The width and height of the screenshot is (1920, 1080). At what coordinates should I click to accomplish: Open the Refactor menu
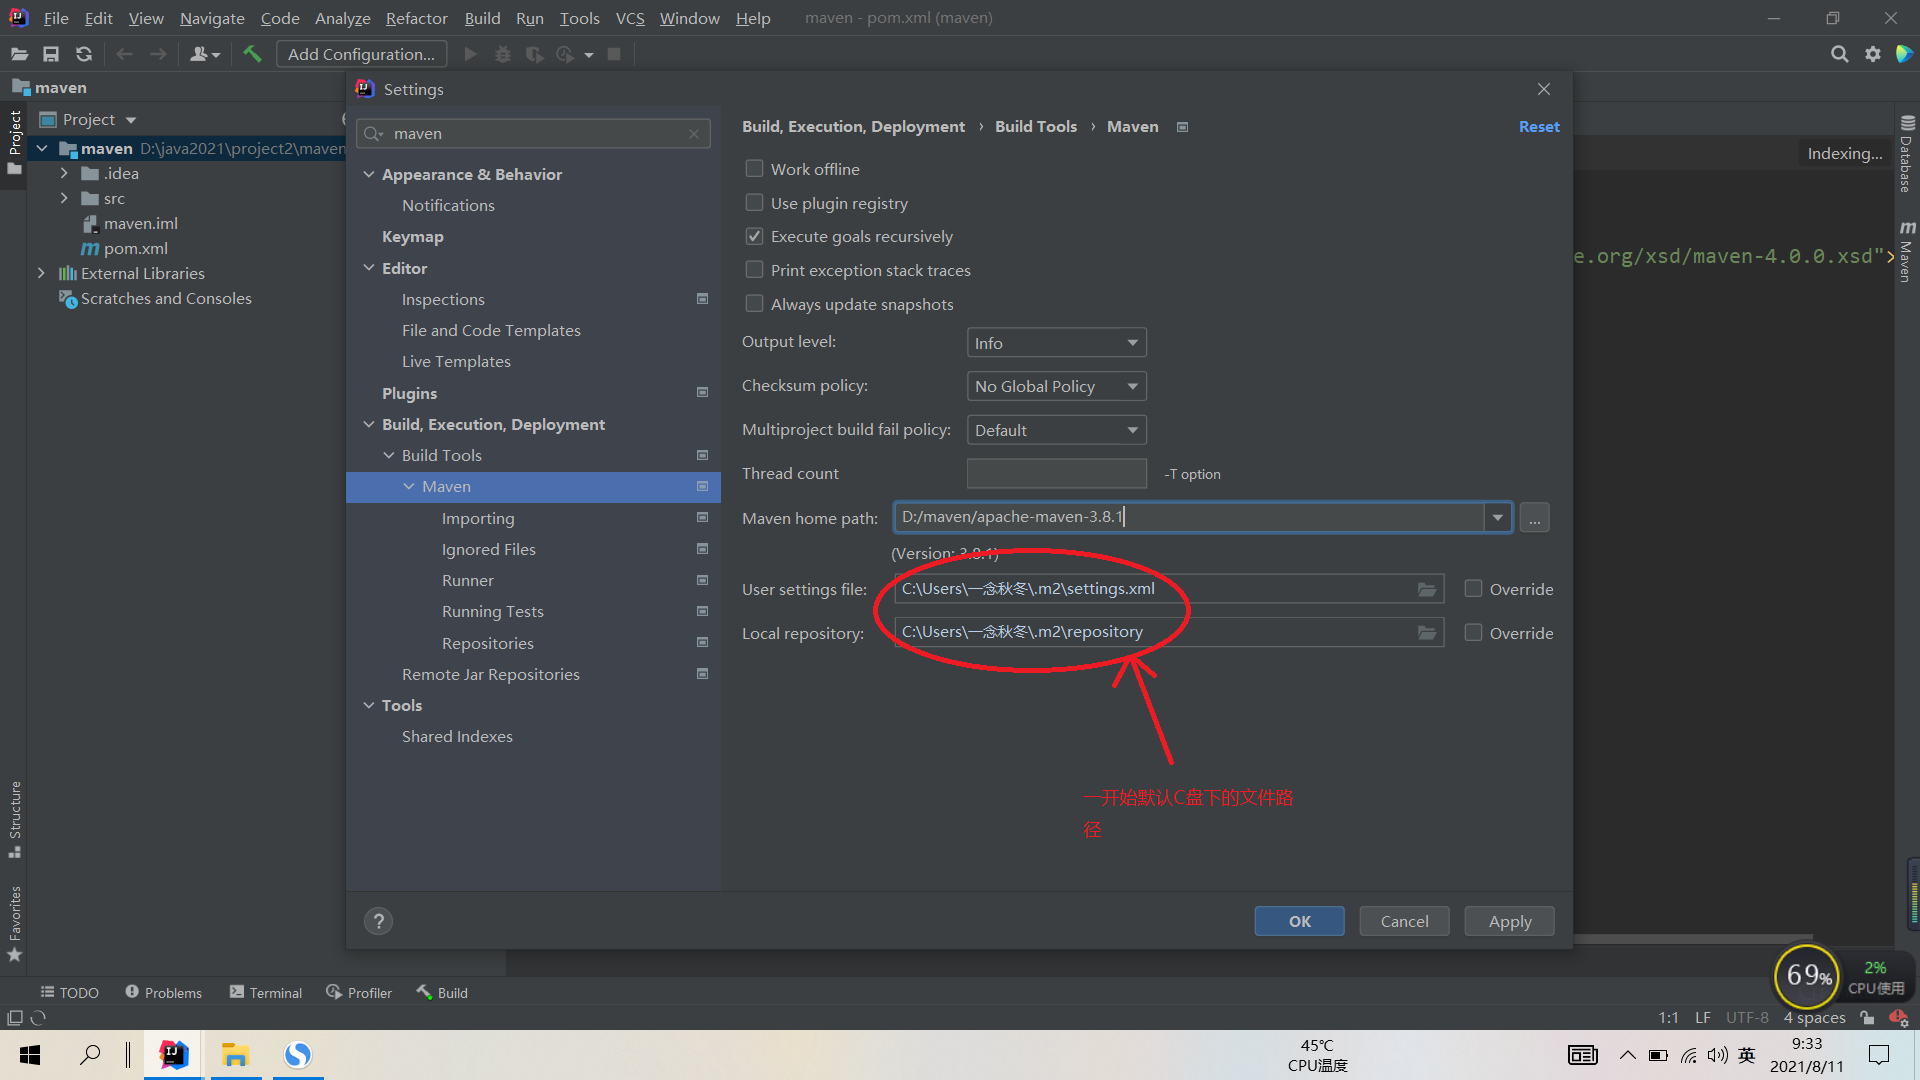pyautogui.click(x=416, y=18)
